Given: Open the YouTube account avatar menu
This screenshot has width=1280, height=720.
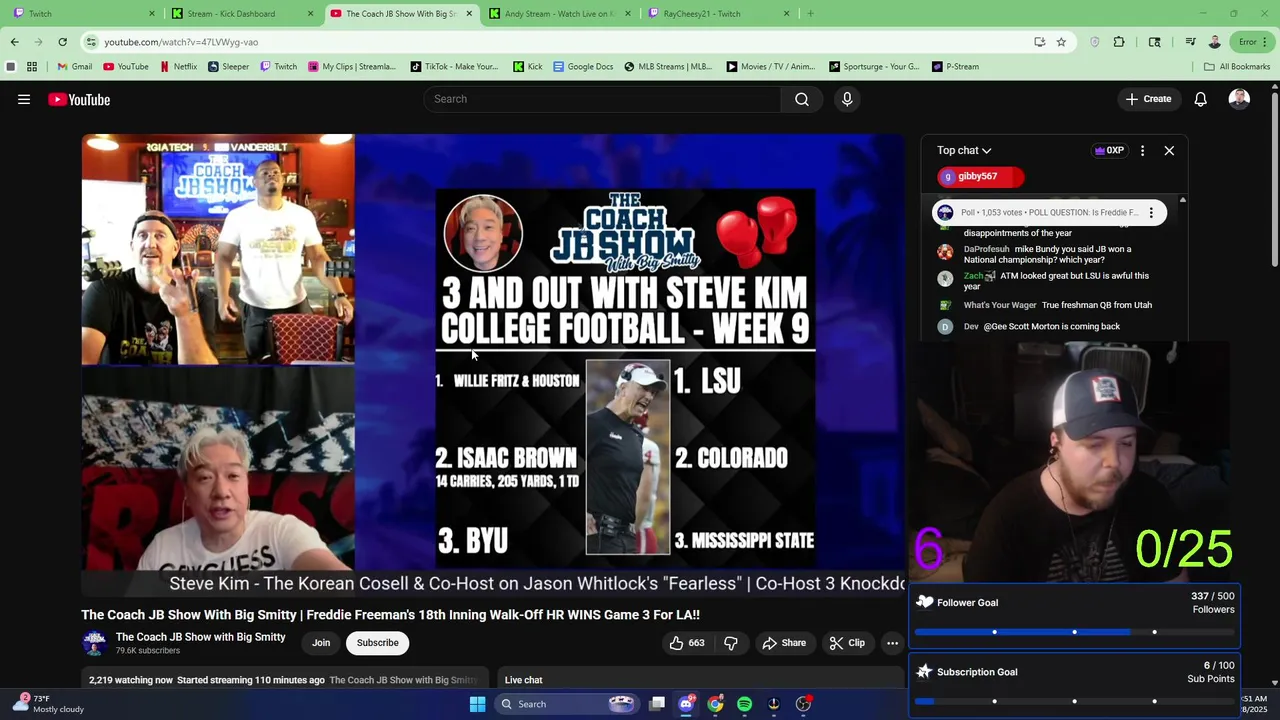Looking at the screenshot, I should (1239, 99).
